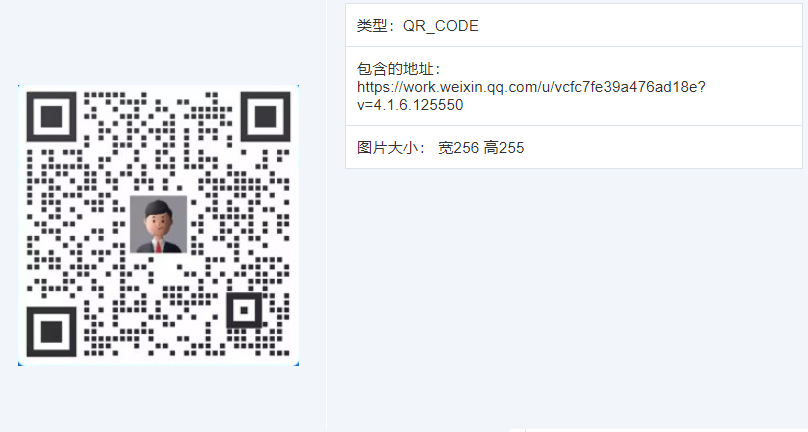This screenshot has height=432, width=808.
Task: Click the QR code's top-right finder square
Action: pyautogui.click(x=265, y=117)
